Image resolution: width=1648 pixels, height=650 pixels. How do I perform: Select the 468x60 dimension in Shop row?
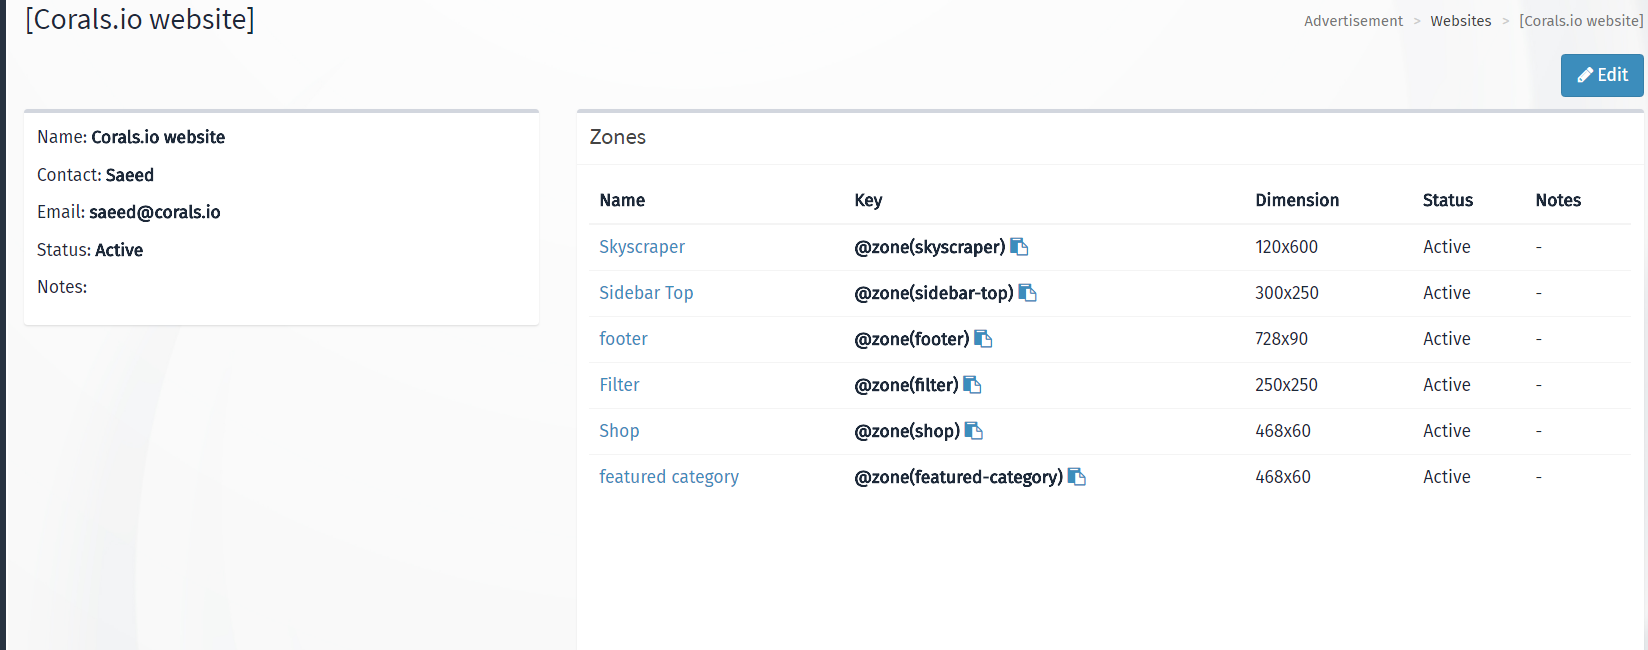(1283, 431)
